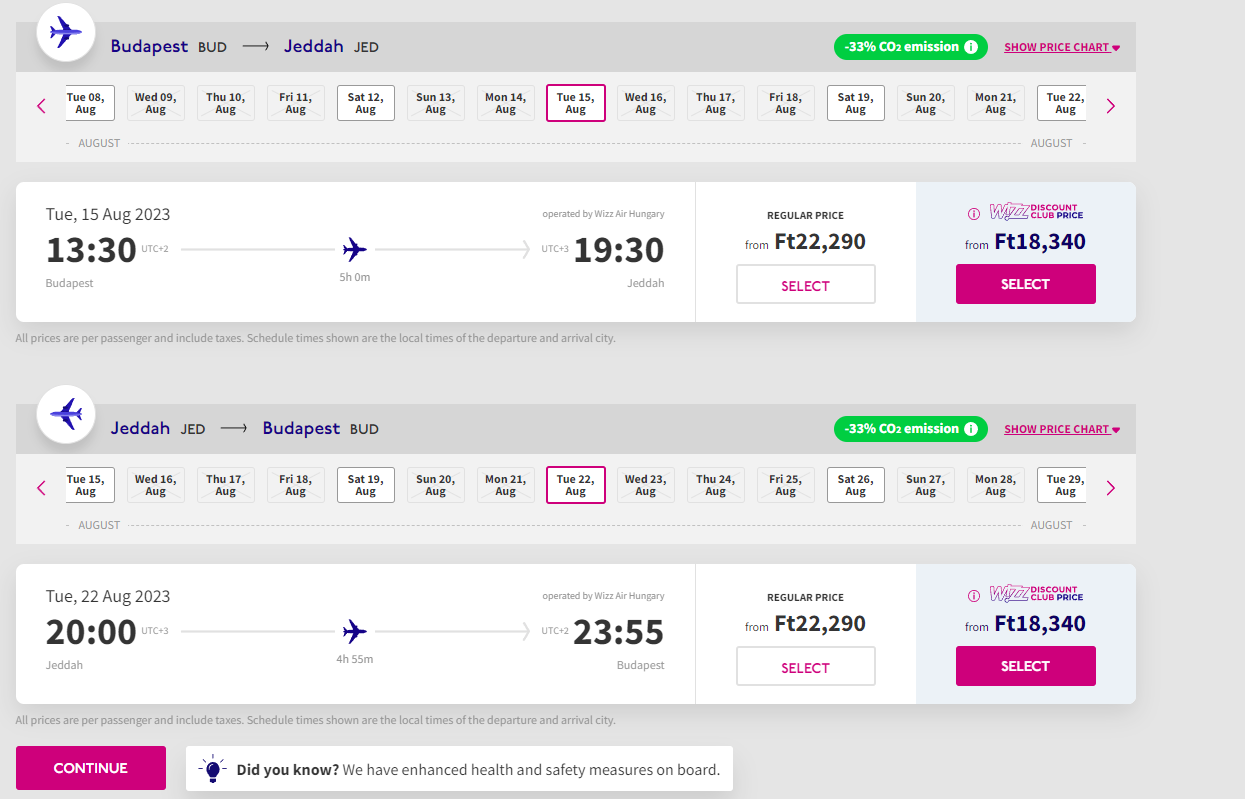1245x799 pixels.
Task: Open CO2 emission info on outbound flight
Action: (x=969, y=47)
